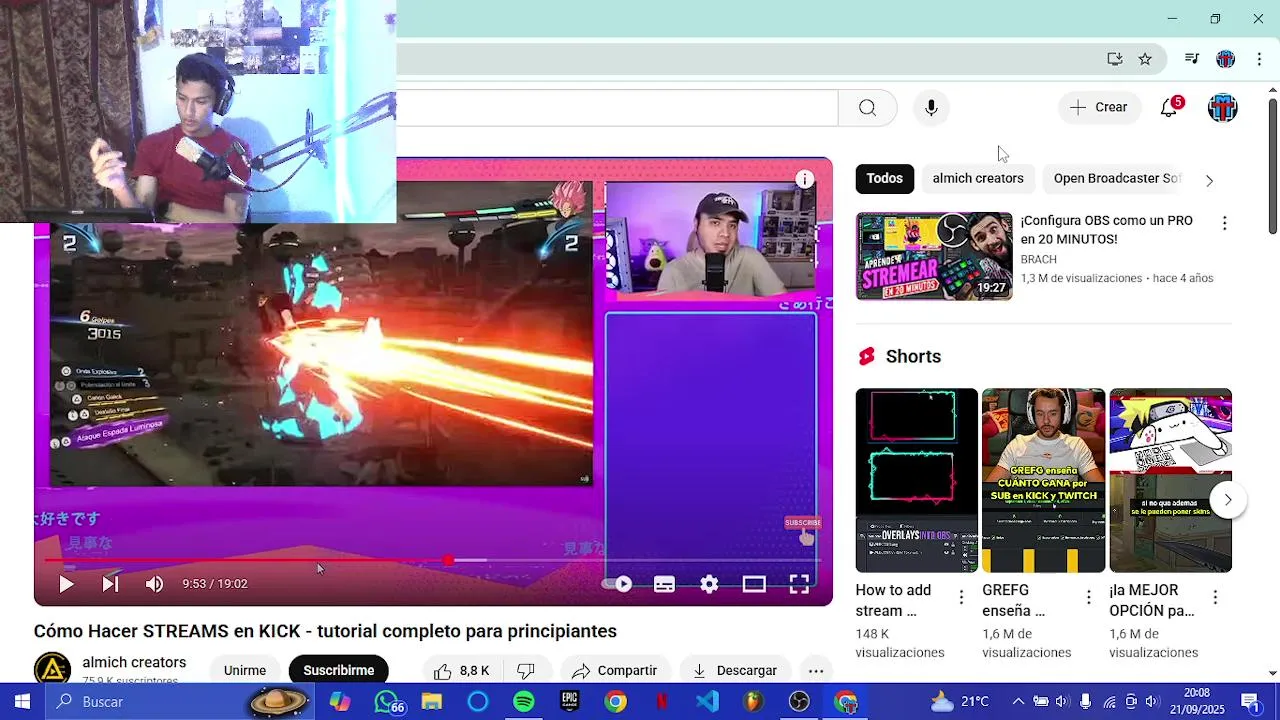This screenshot has width=1280, height=720.
Task: Open the 'GREFG enseña' short thumbnail
Action: (1043, 480)
